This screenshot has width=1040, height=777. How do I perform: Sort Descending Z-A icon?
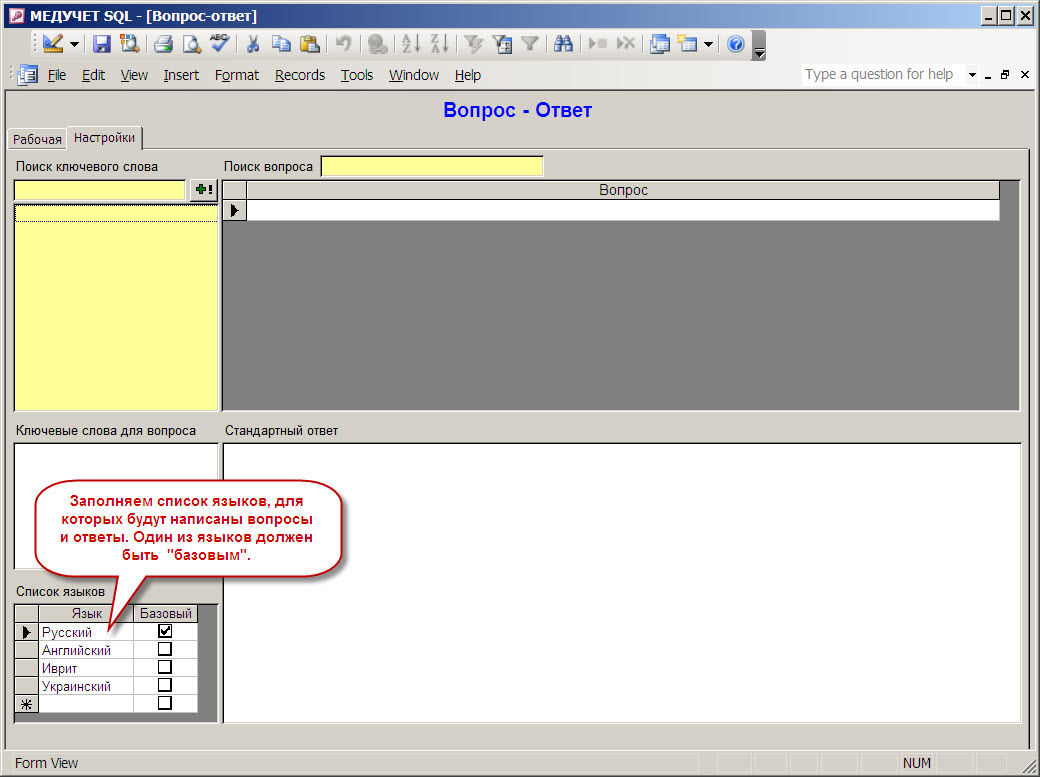coord(439,44)
